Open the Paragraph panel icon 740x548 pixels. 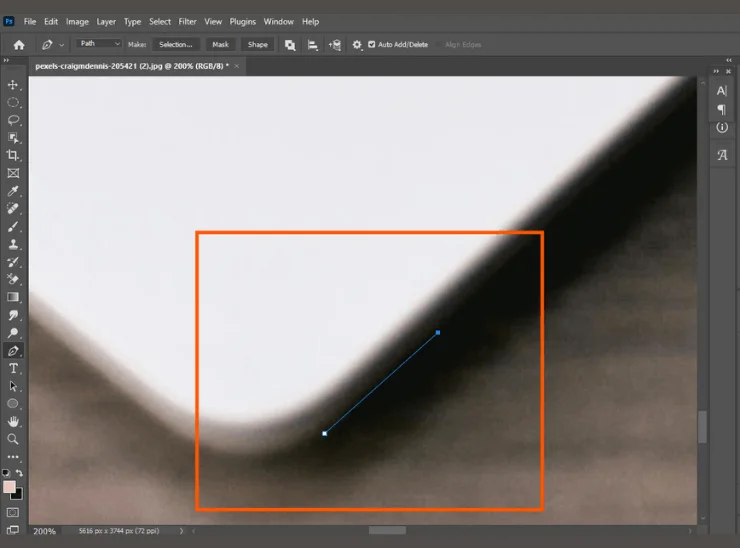[x=722, y=110]
